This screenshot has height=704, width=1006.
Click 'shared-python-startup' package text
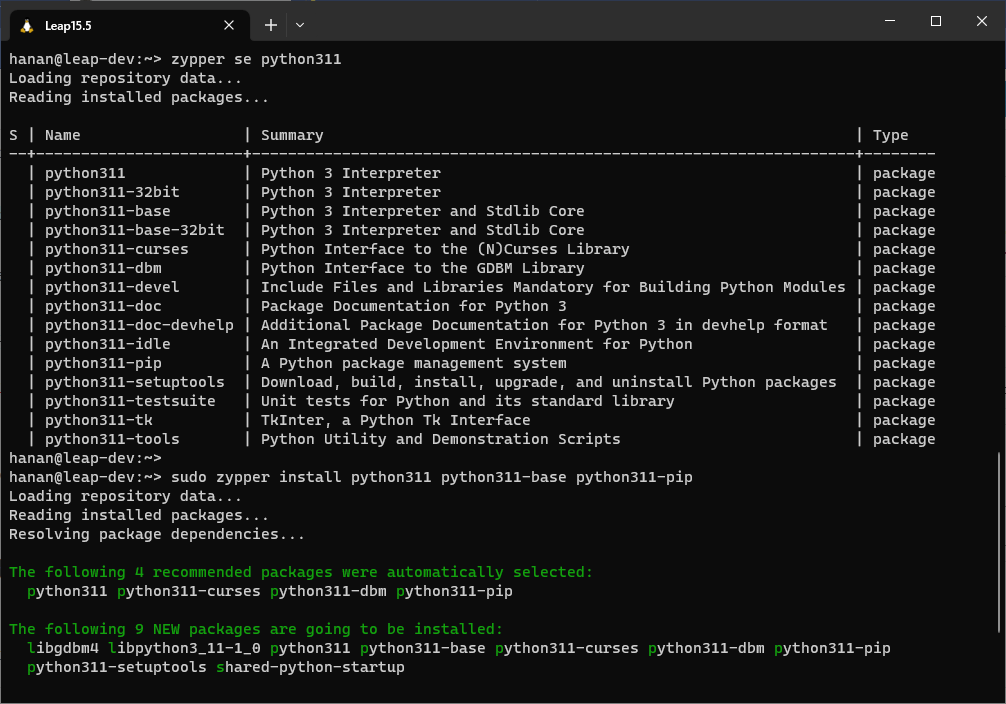(310, 667)
